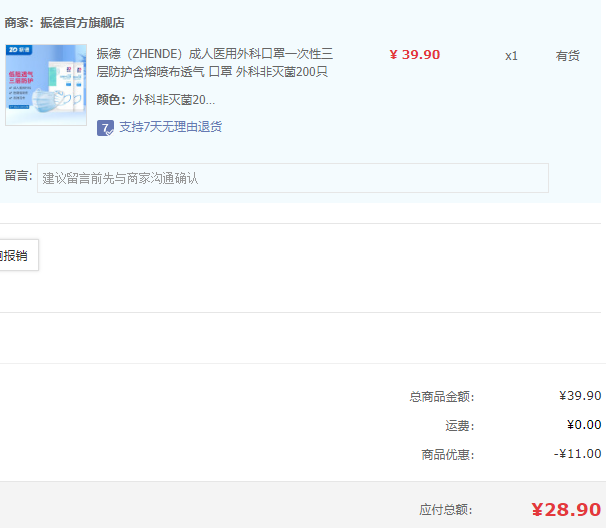The width and height of the screenshot is (606, 528).
Task: Open the 振德 surgical mask product title
Action: click(x=214, y=63)
